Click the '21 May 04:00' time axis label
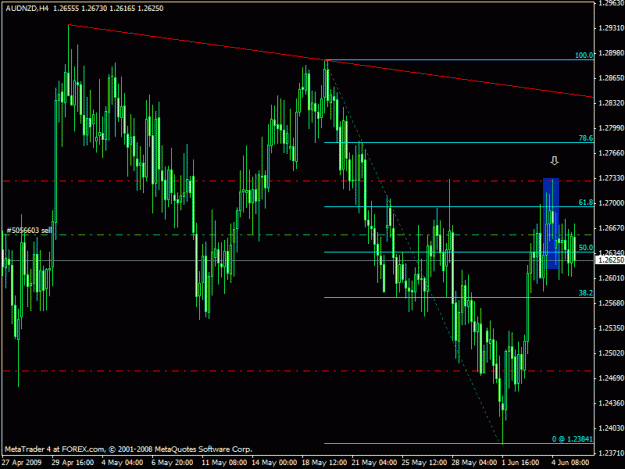This screenshot has width=625, height=469. click(x=374, y=463)
